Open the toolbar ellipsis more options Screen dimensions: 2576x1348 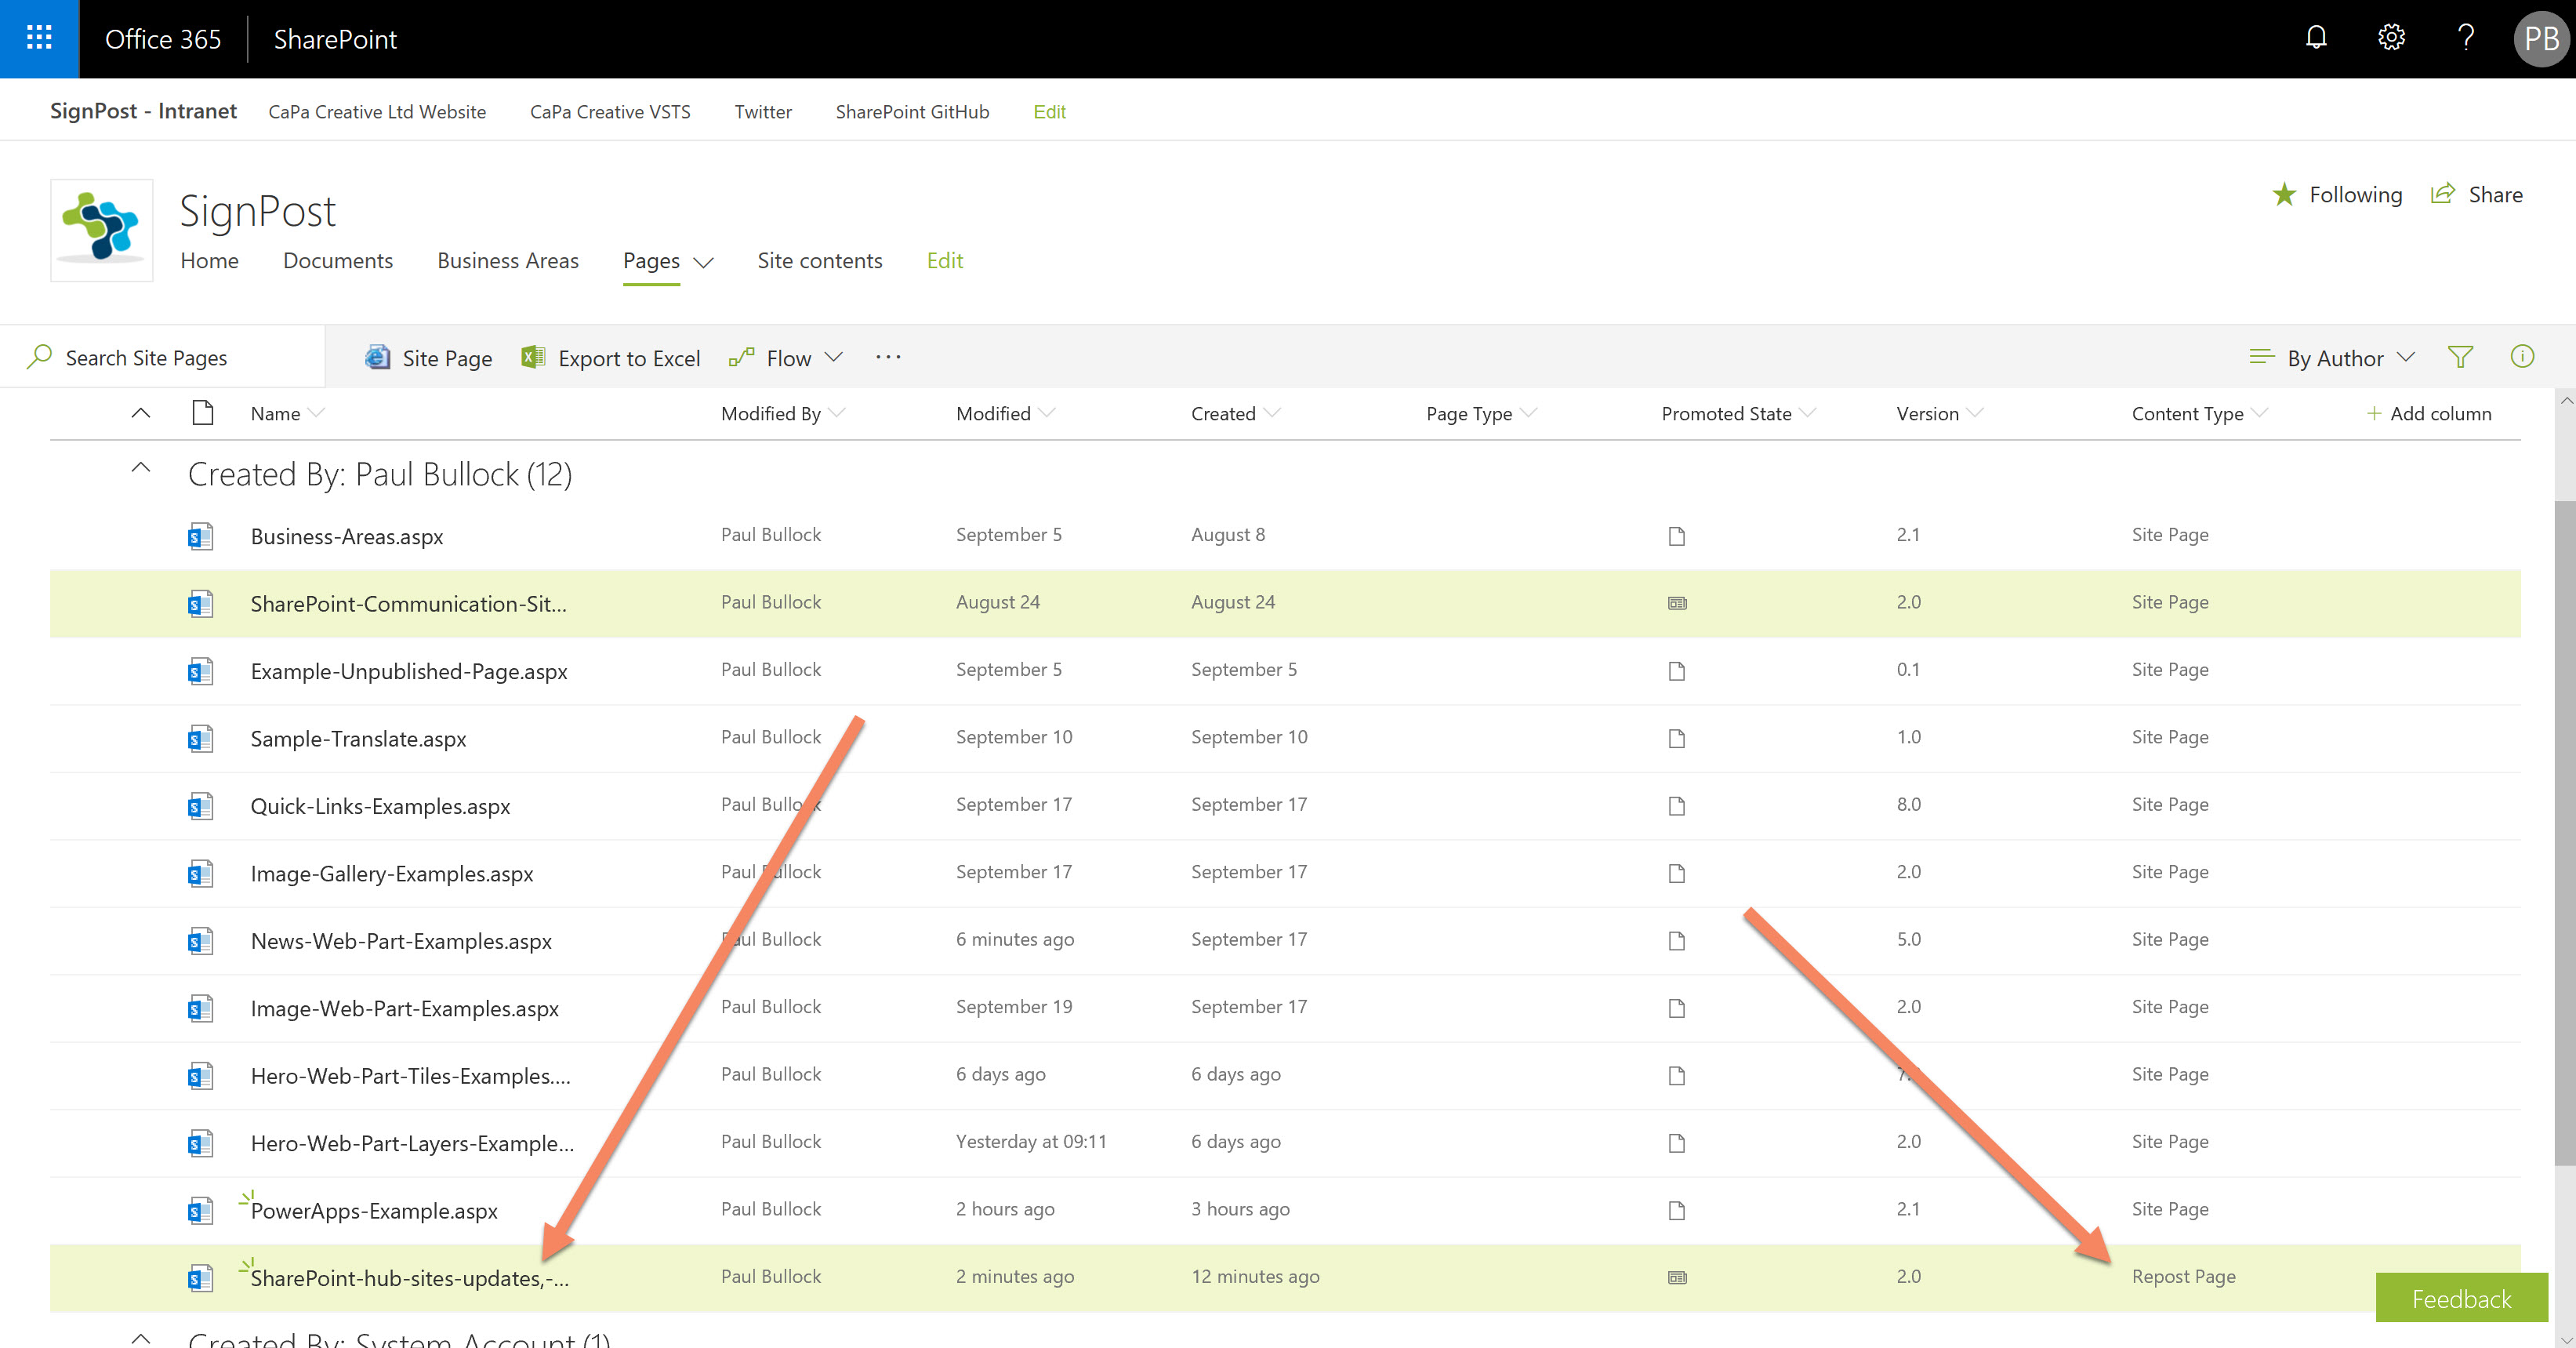tap(888, 357)
